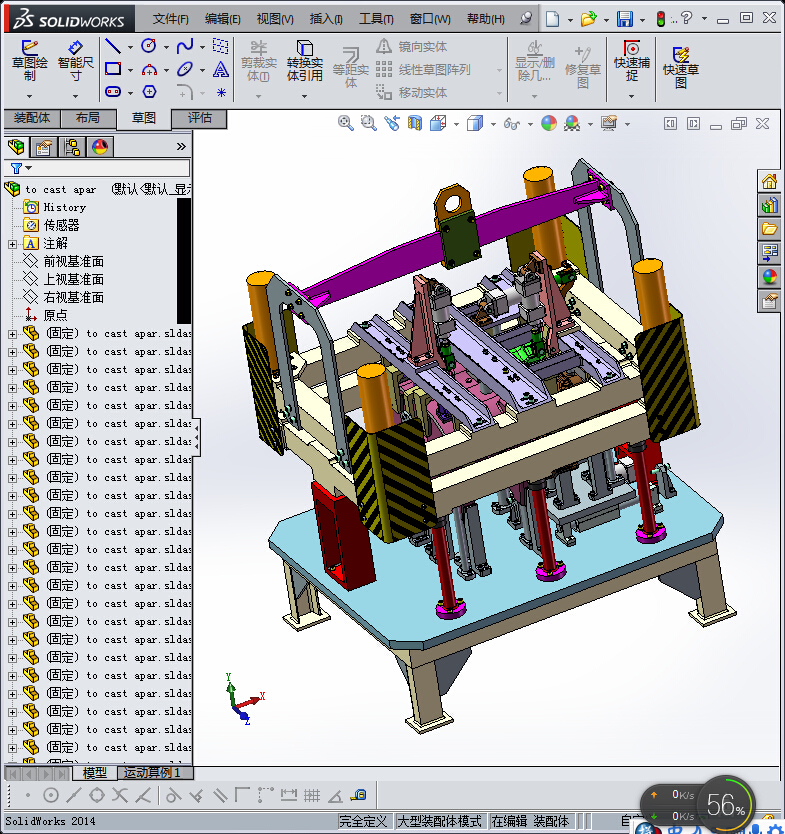The height and width of the screenshot is (834, 785).
Task: Click Convert Entities (转换实体引用) button
Action: coord(305,61)
